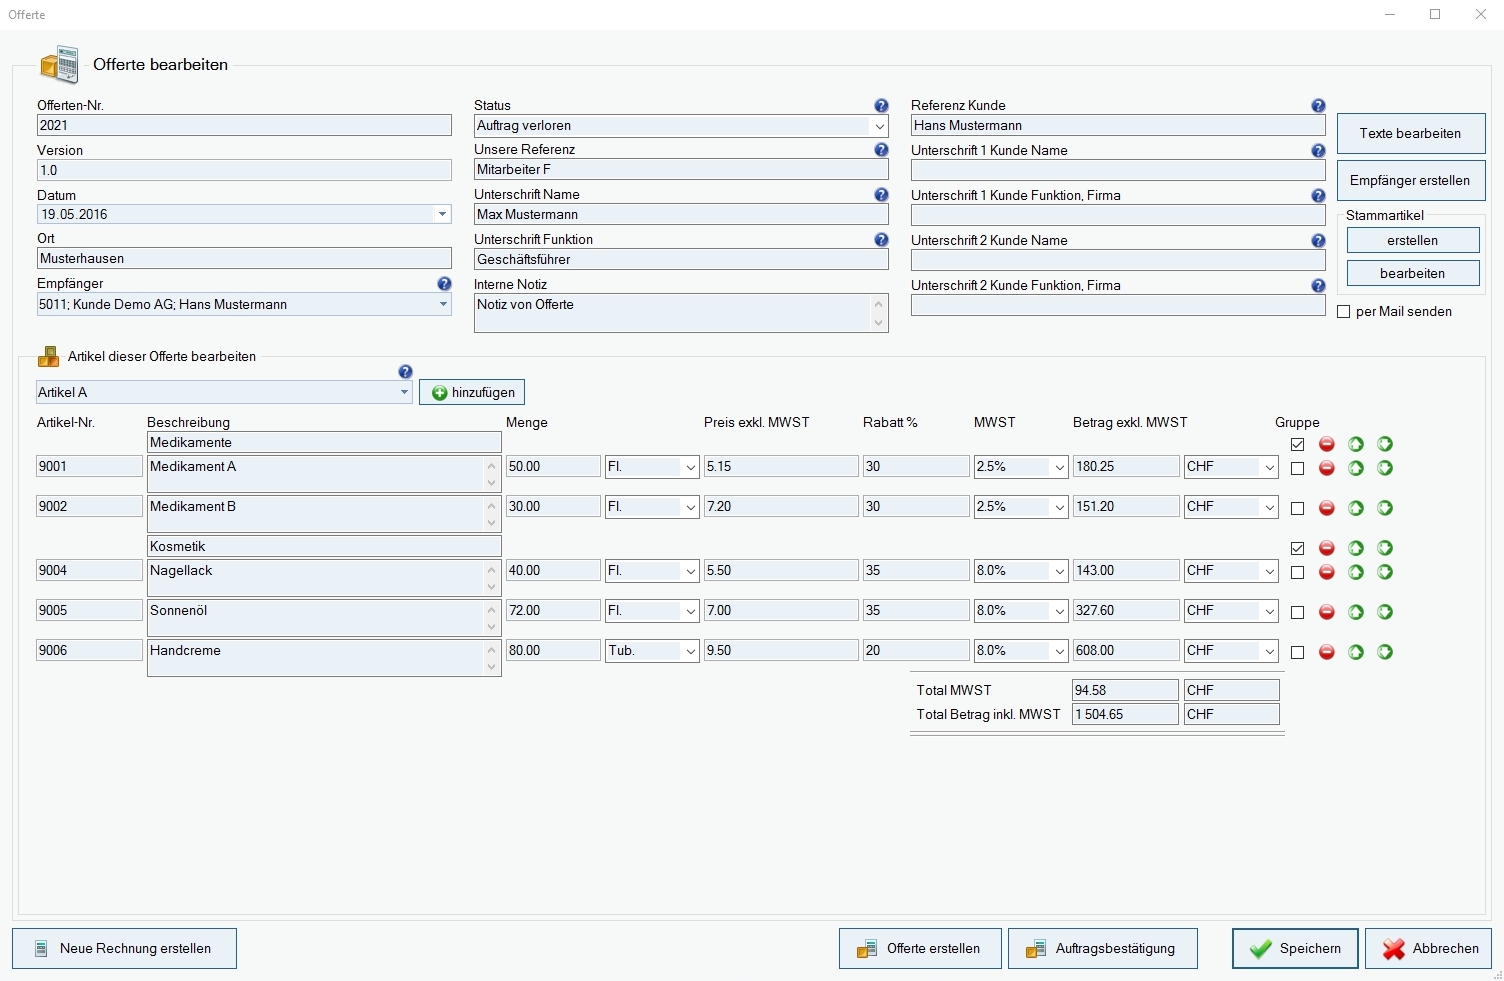
Task: Uncheck Gruppe checkbox for Medikamente
Action: 1297,445
